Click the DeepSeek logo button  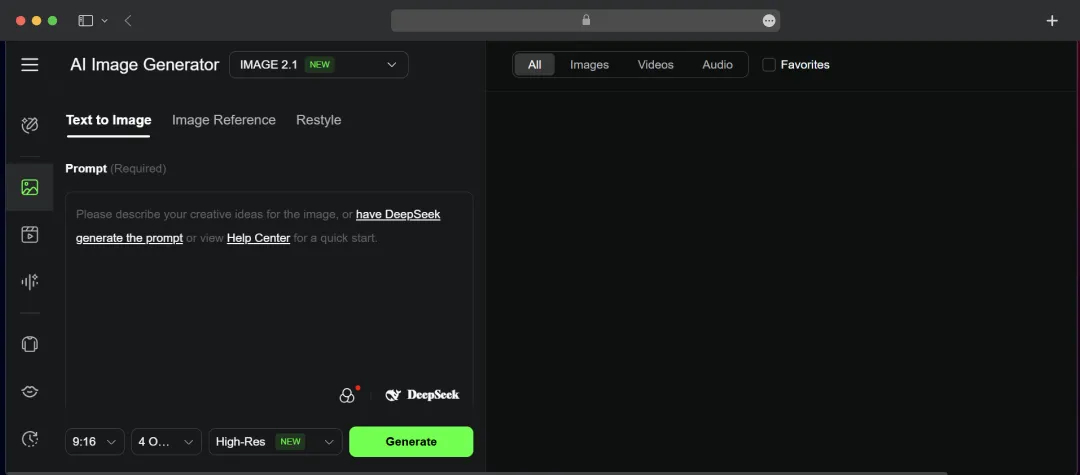[x=422, y=395]
